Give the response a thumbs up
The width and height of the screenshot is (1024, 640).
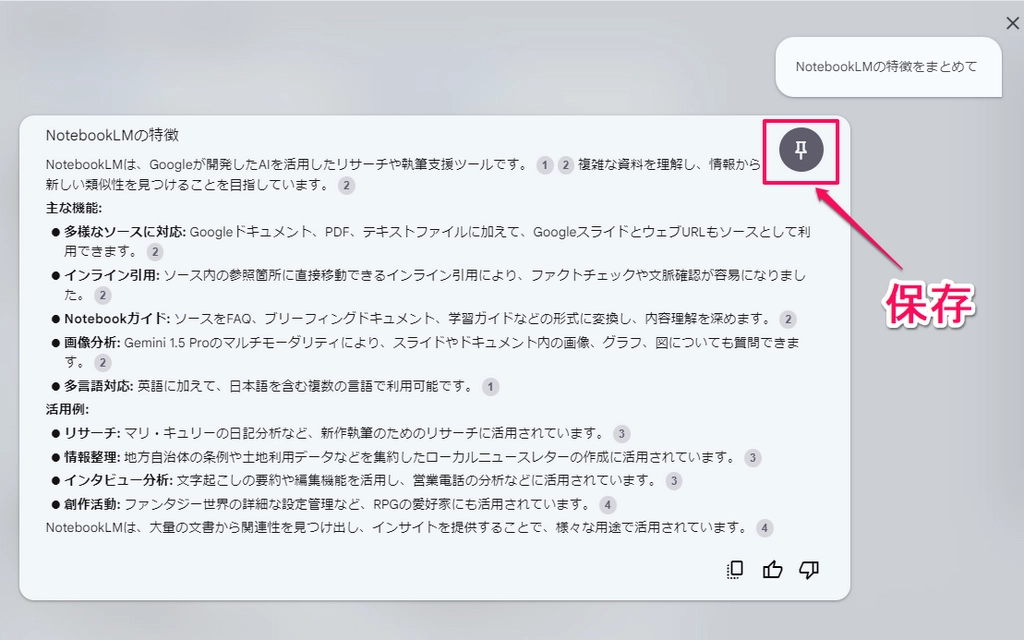point(773,569)
